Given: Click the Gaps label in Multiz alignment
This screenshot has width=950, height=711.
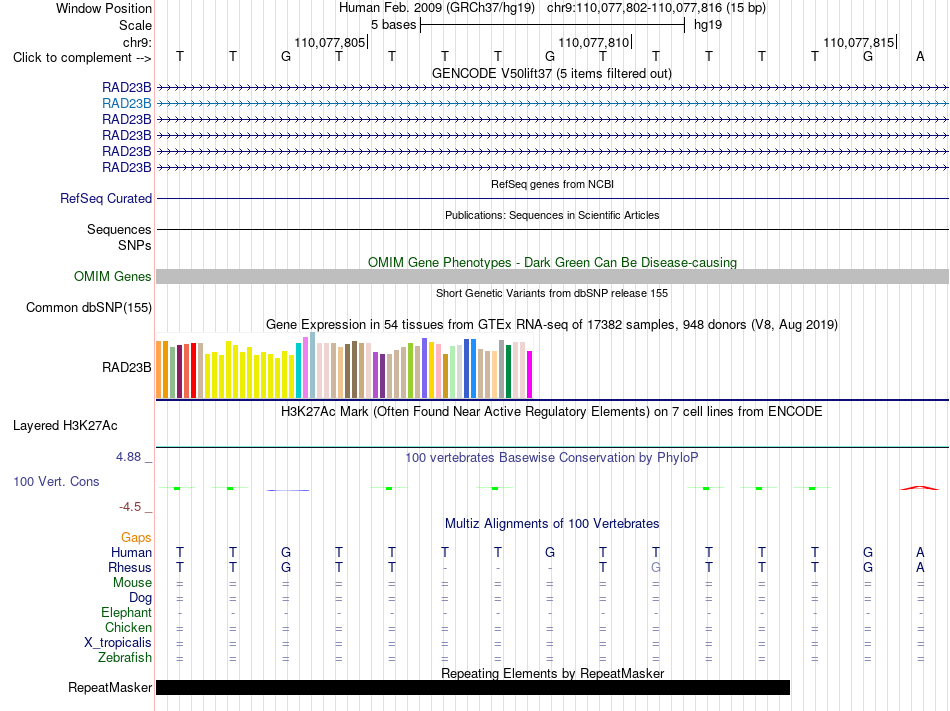Looking at the screenshot, I should (x=136, y=538).
